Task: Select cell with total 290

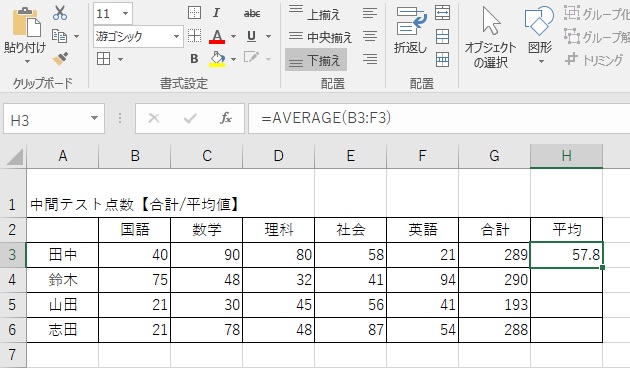Action: [495, 280]
